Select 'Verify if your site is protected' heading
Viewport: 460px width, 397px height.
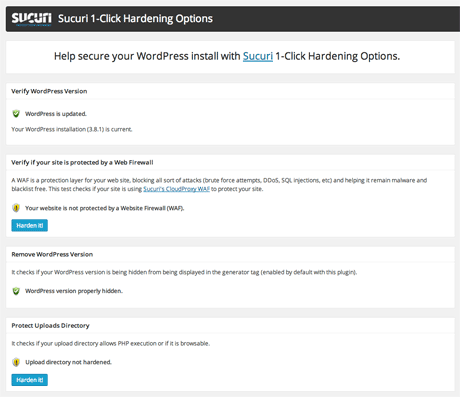82,162
